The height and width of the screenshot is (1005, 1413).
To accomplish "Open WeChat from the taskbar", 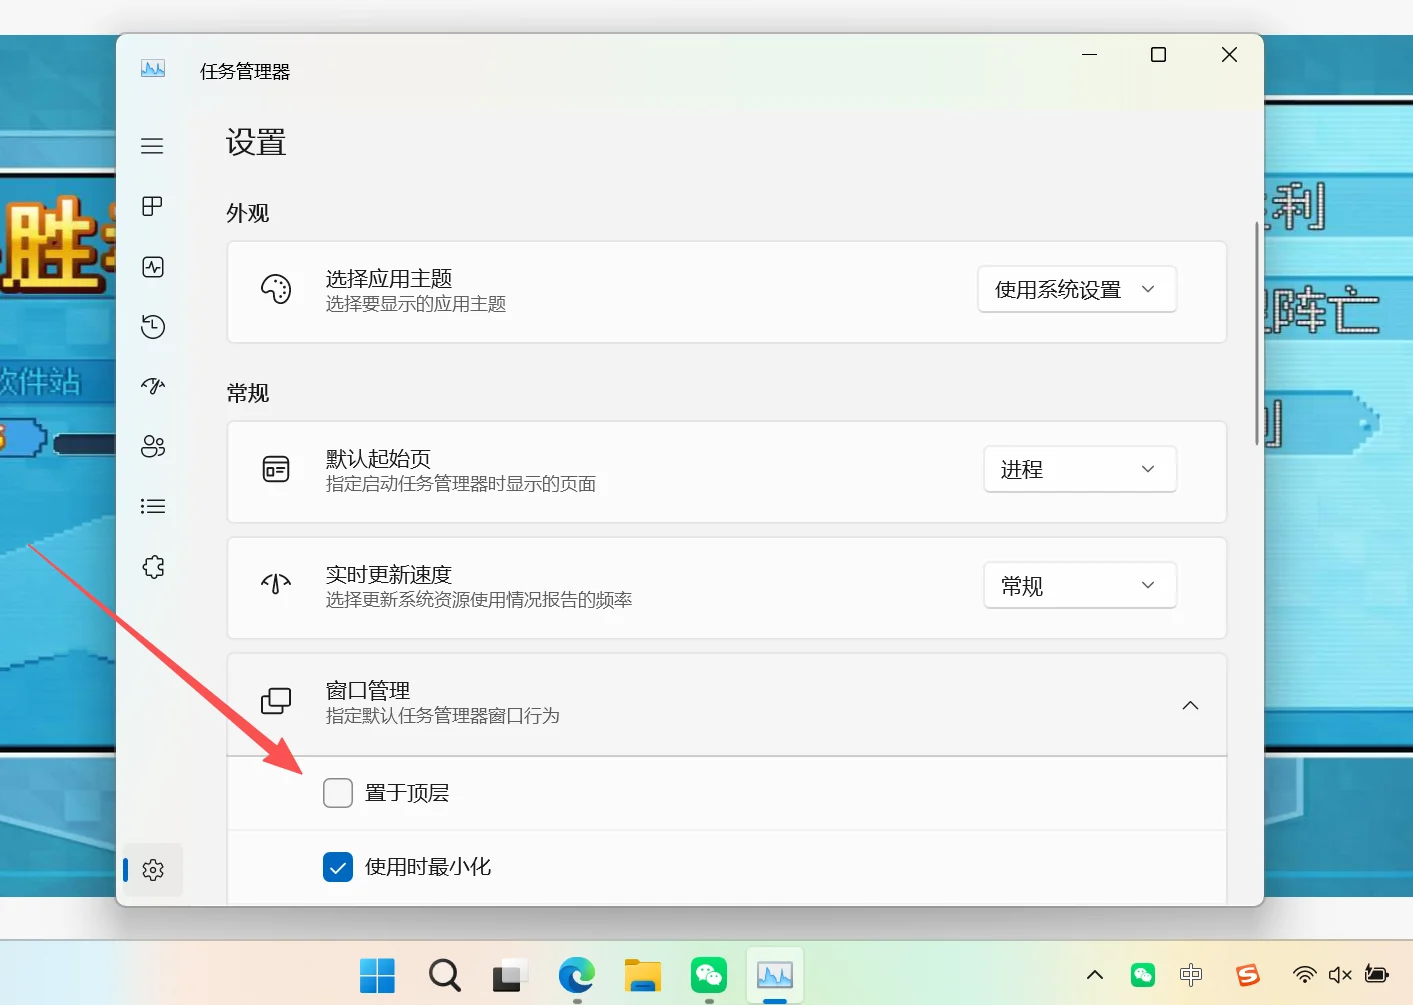I will pyautogui.click(x=709, y=975).
